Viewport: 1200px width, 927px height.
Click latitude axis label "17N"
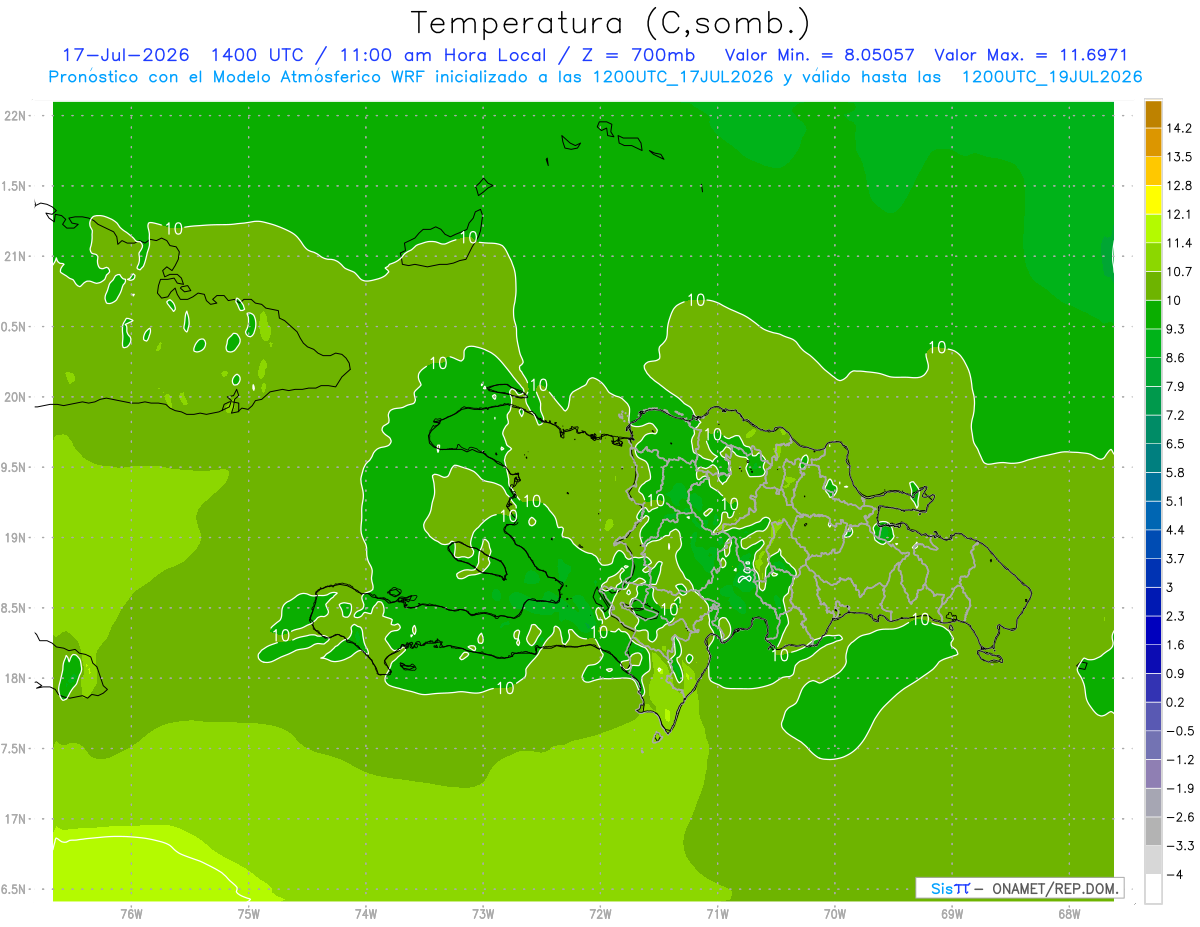[x=14, y=819]
